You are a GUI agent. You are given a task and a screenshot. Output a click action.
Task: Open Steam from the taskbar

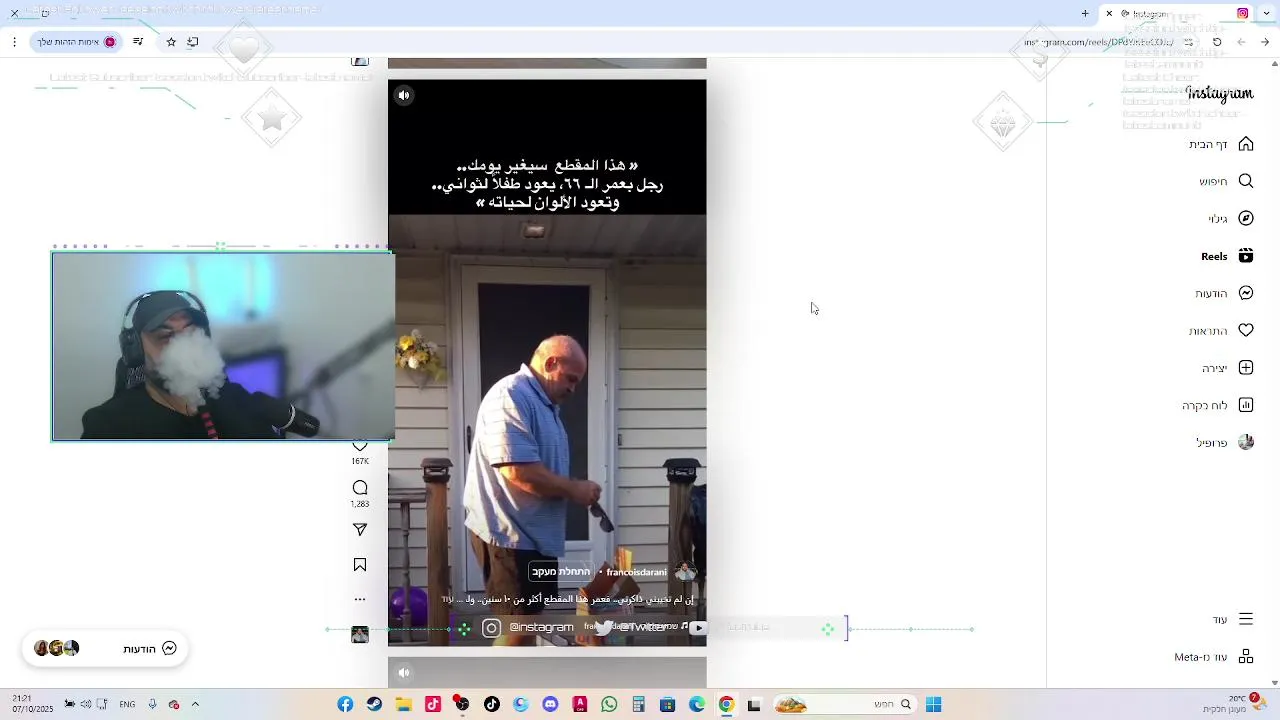(374, 705)
